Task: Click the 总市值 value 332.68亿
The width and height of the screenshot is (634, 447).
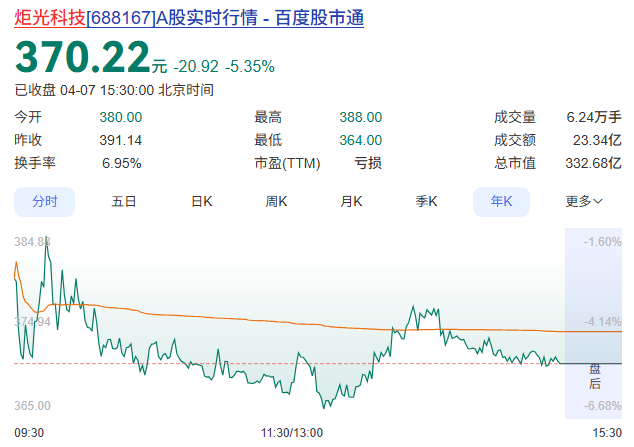Action: 594,163
